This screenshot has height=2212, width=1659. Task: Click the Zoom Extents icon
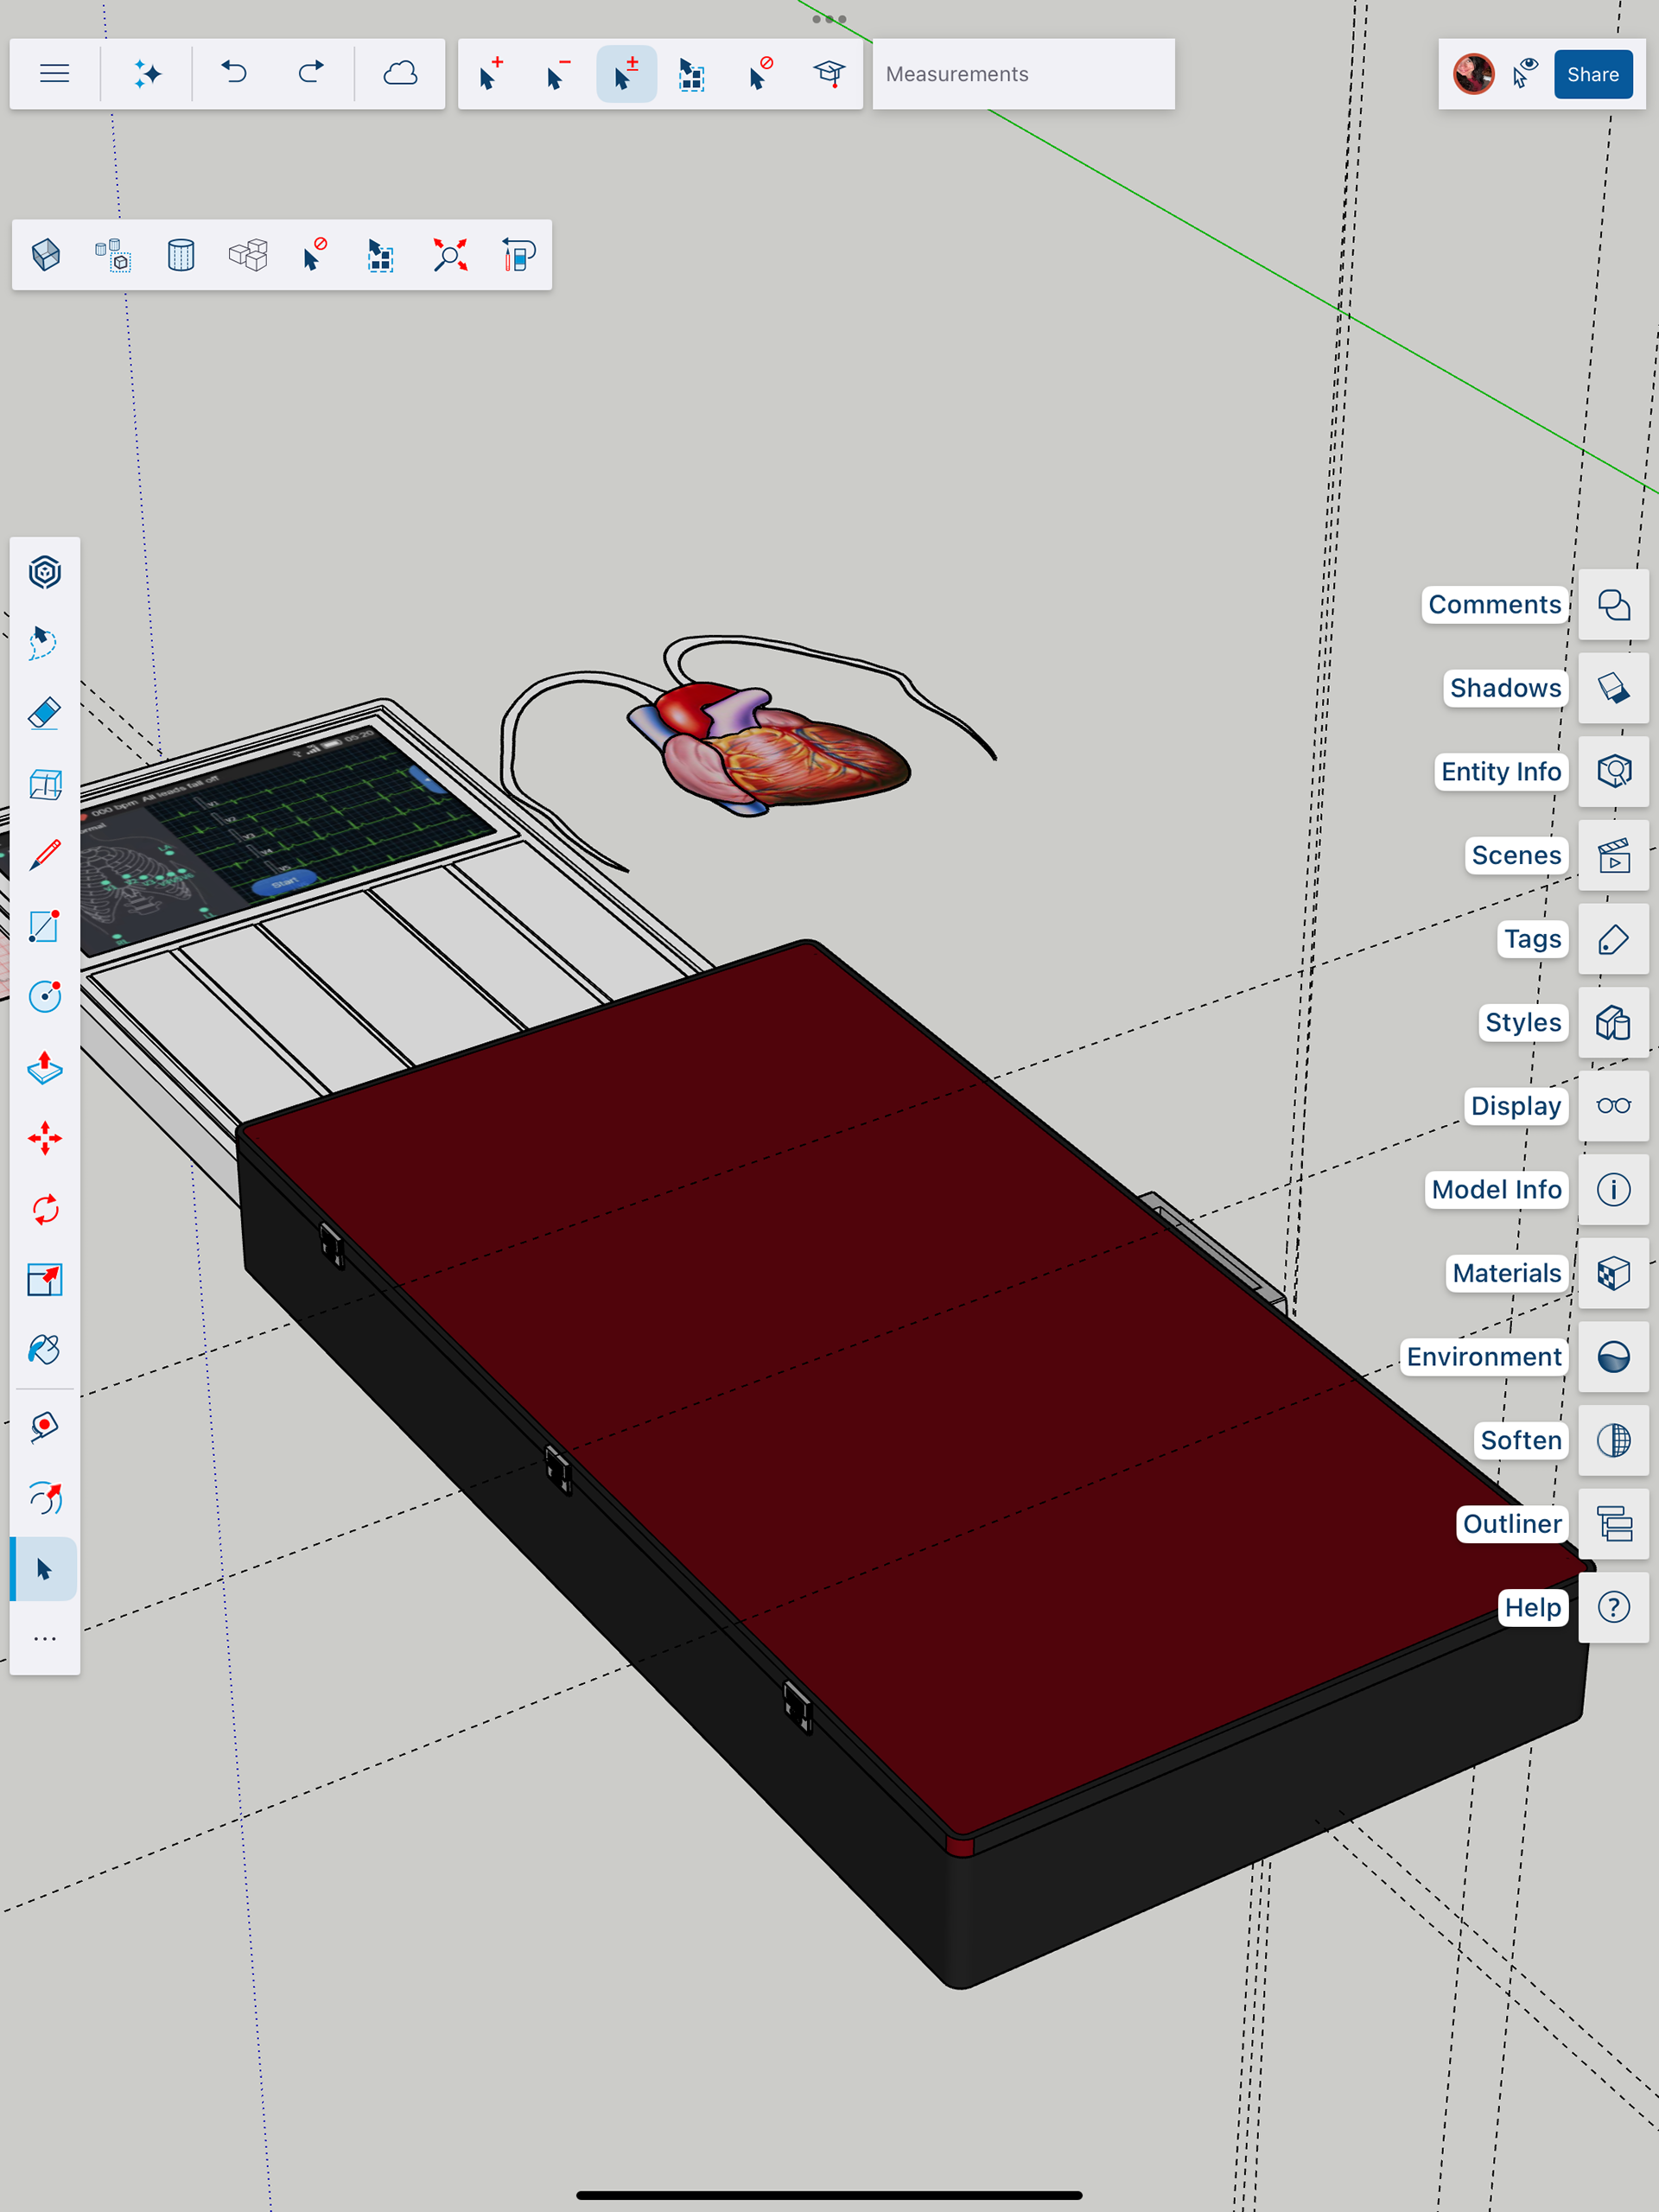tap(450, 255)
